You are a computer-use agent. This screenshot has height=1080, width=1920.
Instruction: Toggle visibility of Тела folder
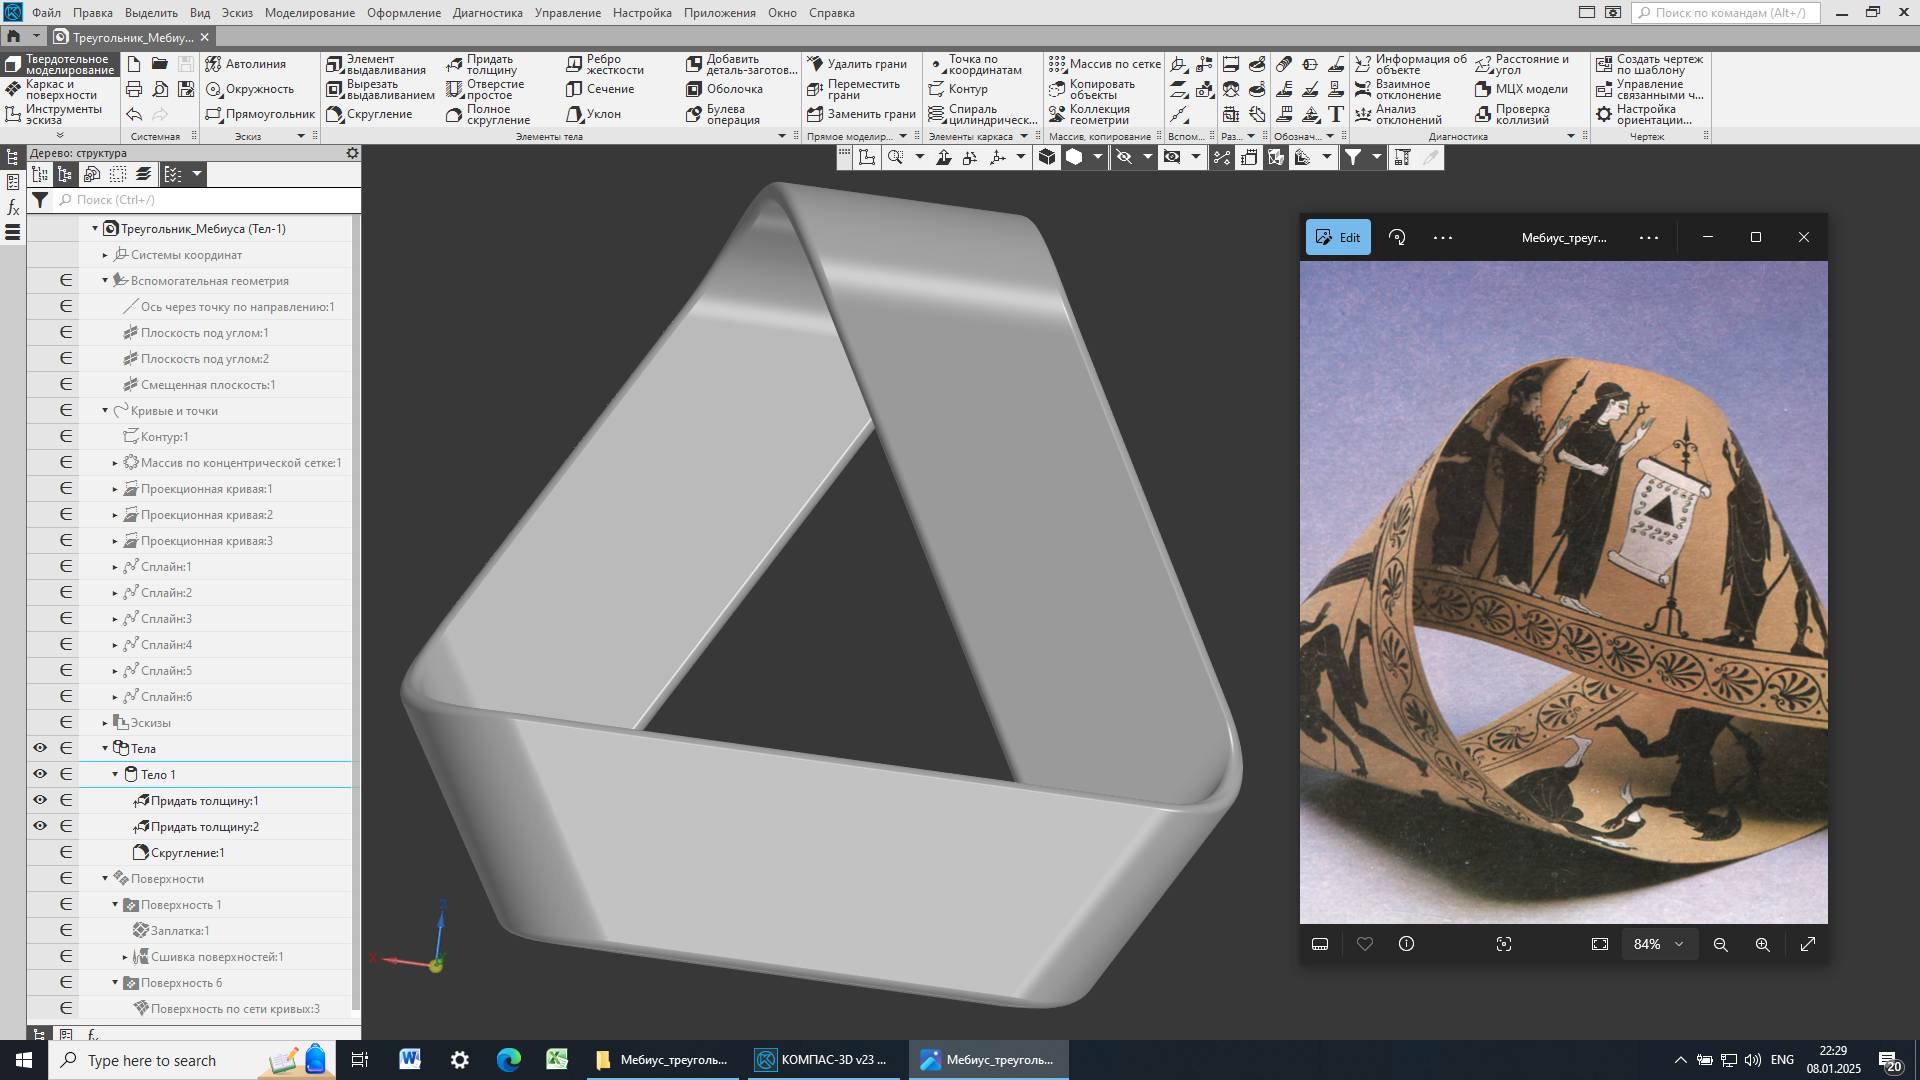click(40, 748)
